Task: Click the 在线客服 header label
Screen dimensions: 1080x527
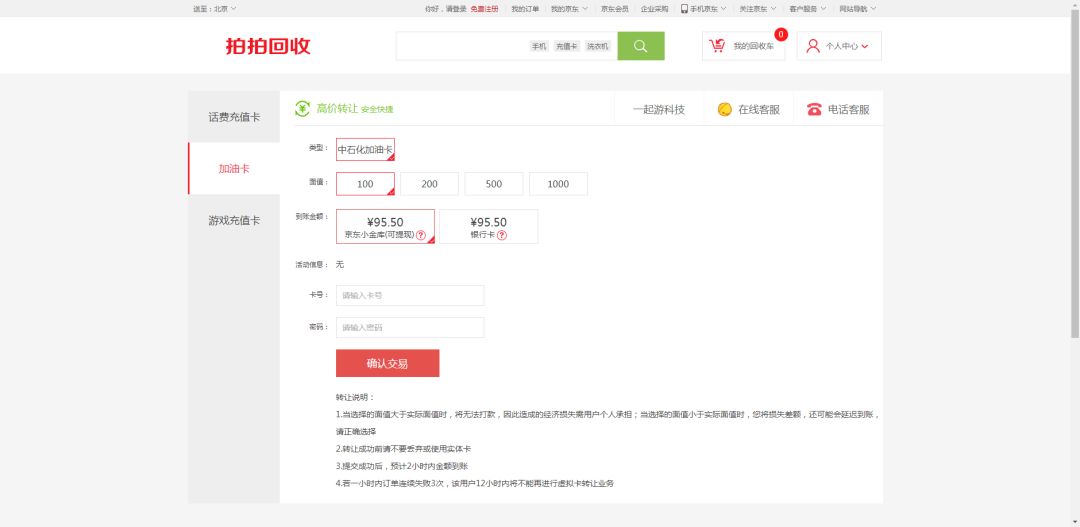Action: click(759, 109)
